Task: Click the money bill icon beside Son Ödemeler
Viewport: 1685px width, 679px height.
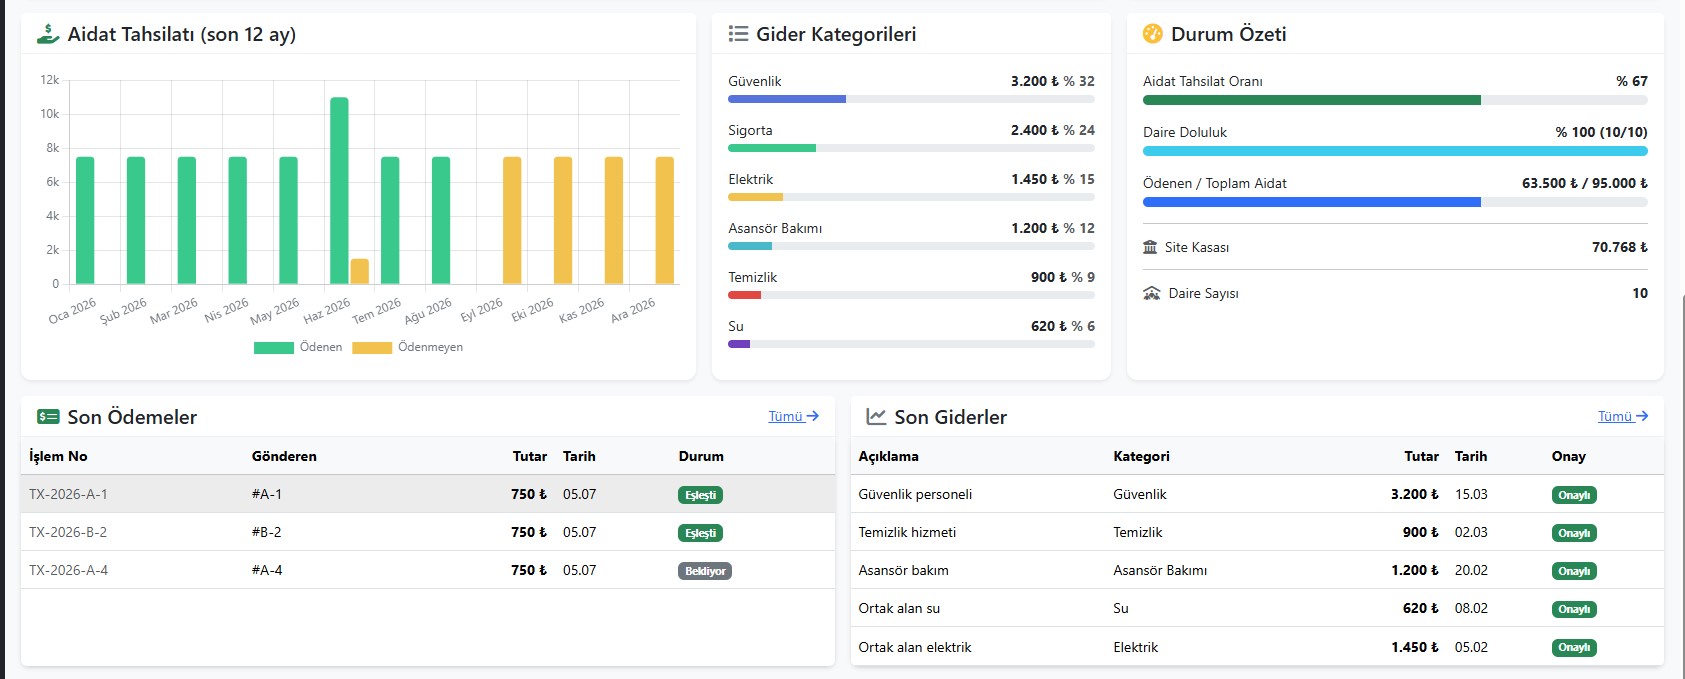Action: pos(48,417)
